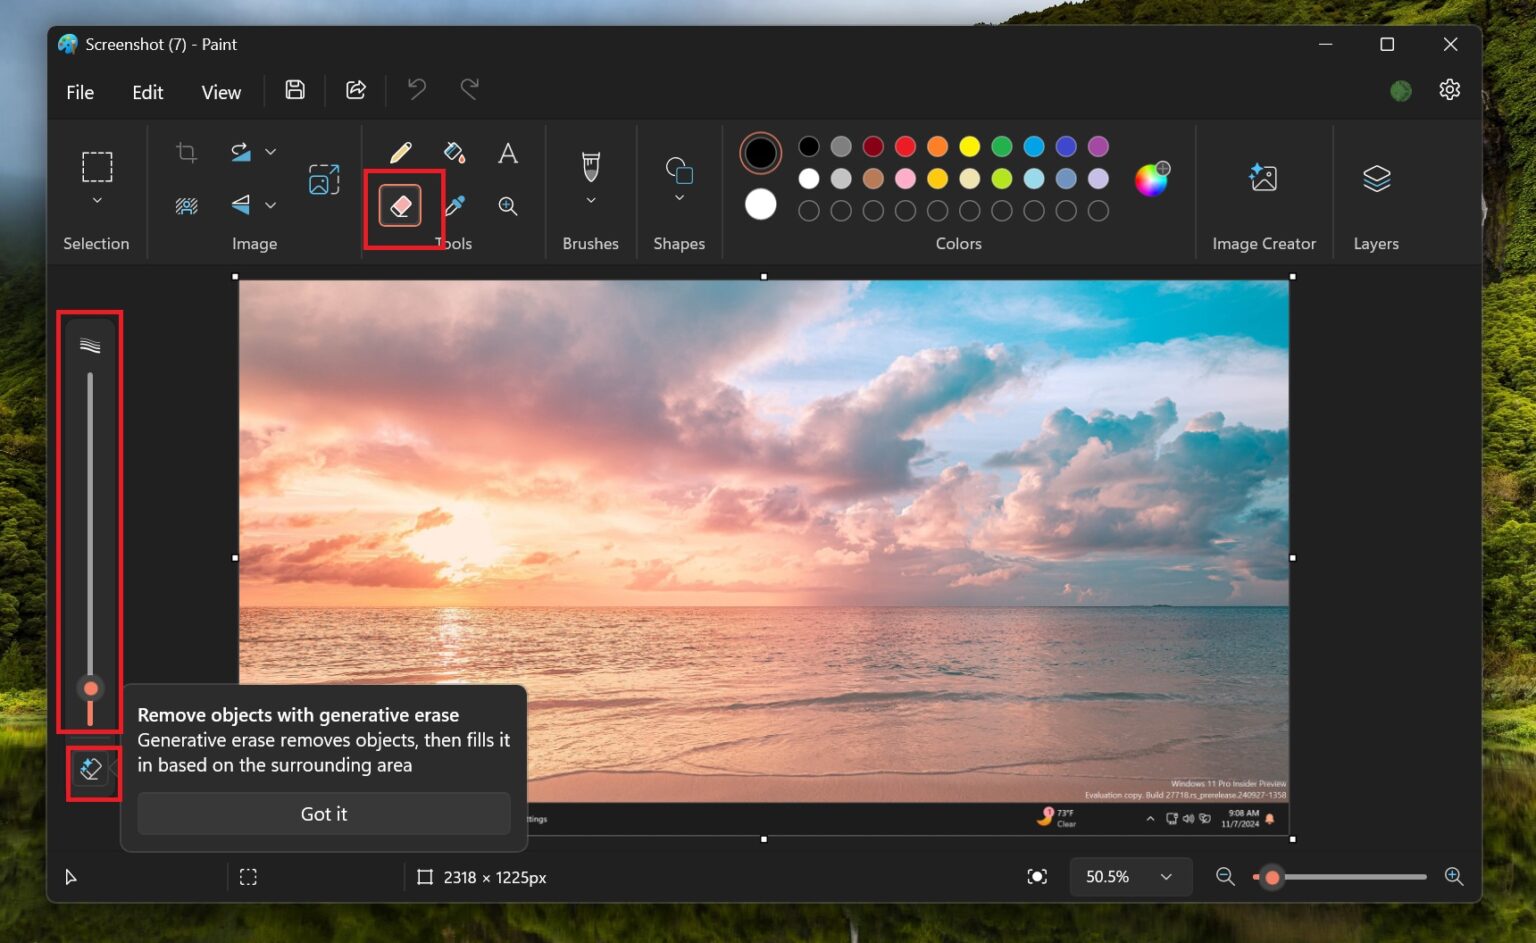Select the Pencil tool
The image size is (1536, 943).
point(401,153)
